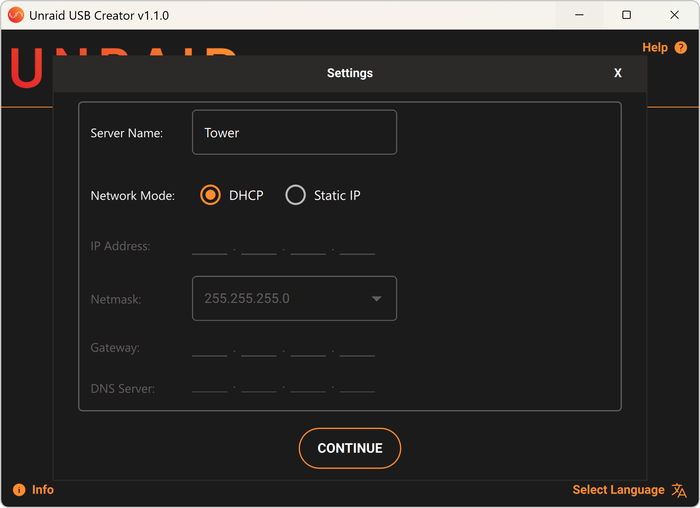Close the Unraid USB Creator window

(674, 15)
